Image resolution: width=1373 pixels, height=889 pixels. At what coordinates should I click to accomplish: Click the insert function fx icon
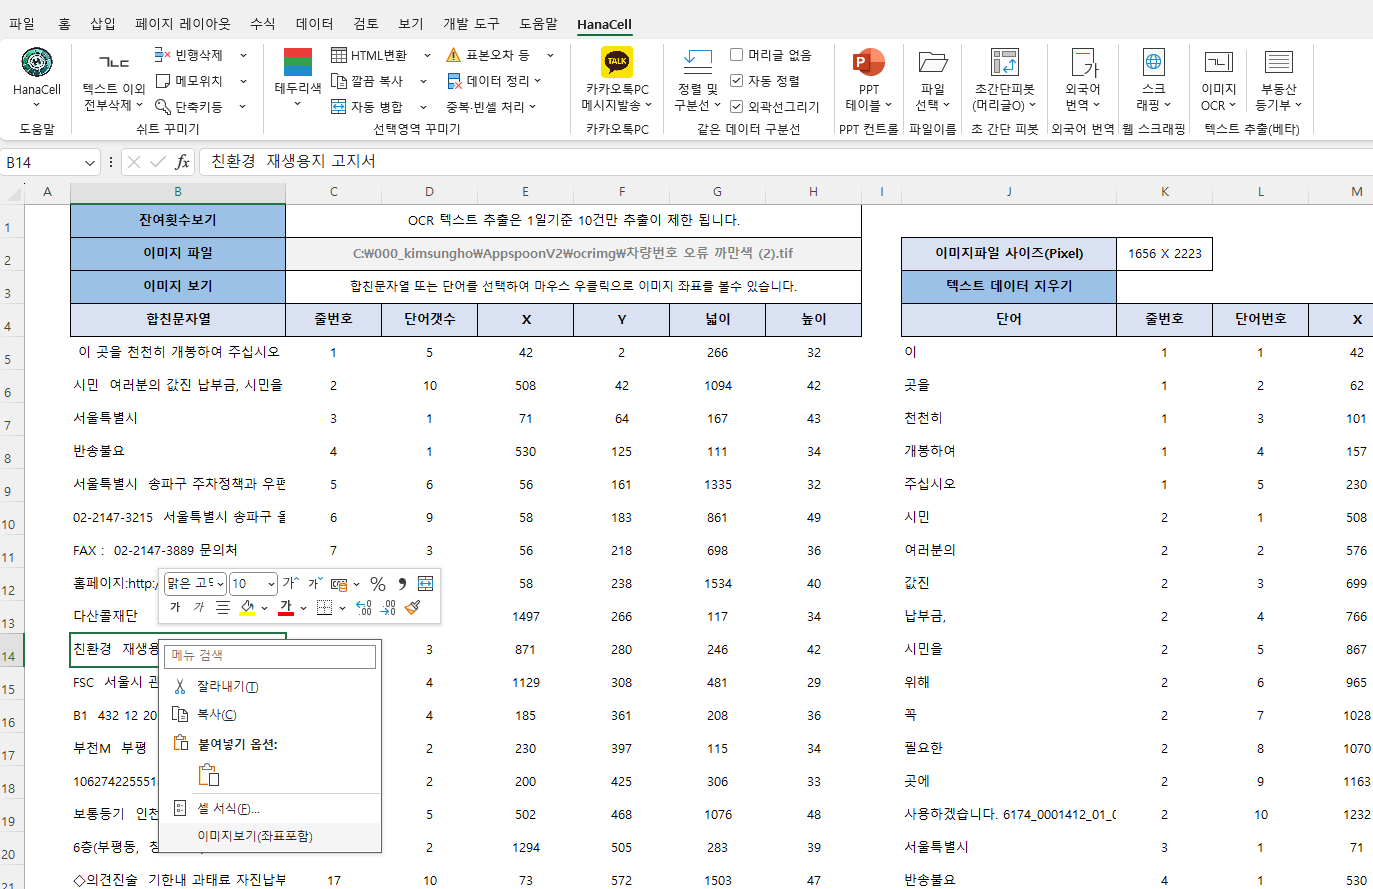[181, 162]
